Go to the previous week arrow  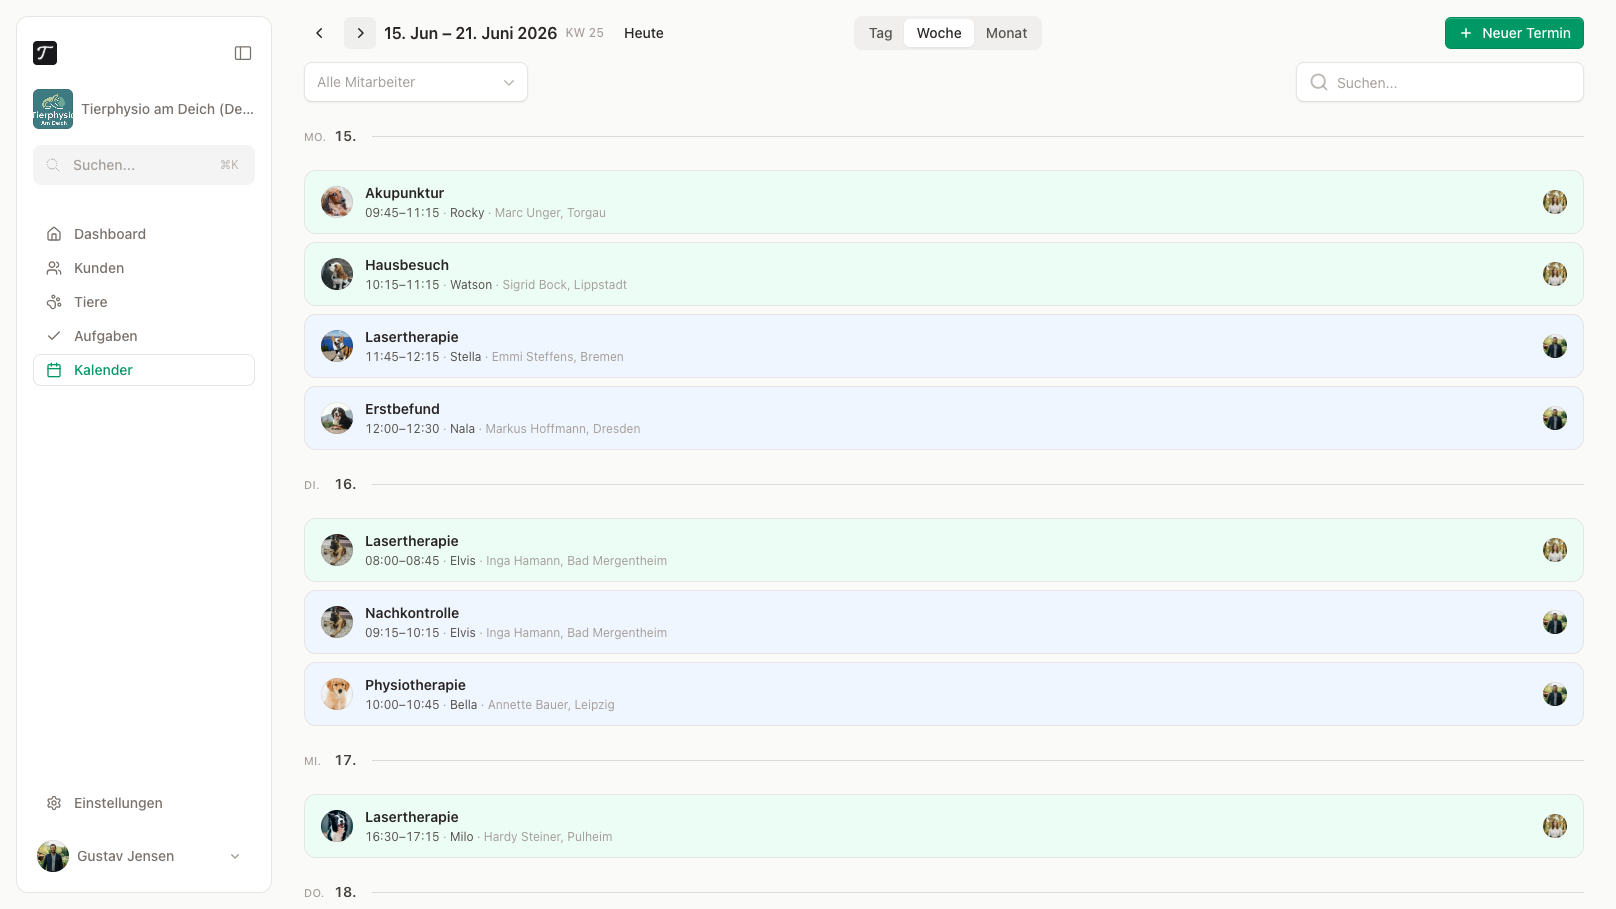[320, 33]
